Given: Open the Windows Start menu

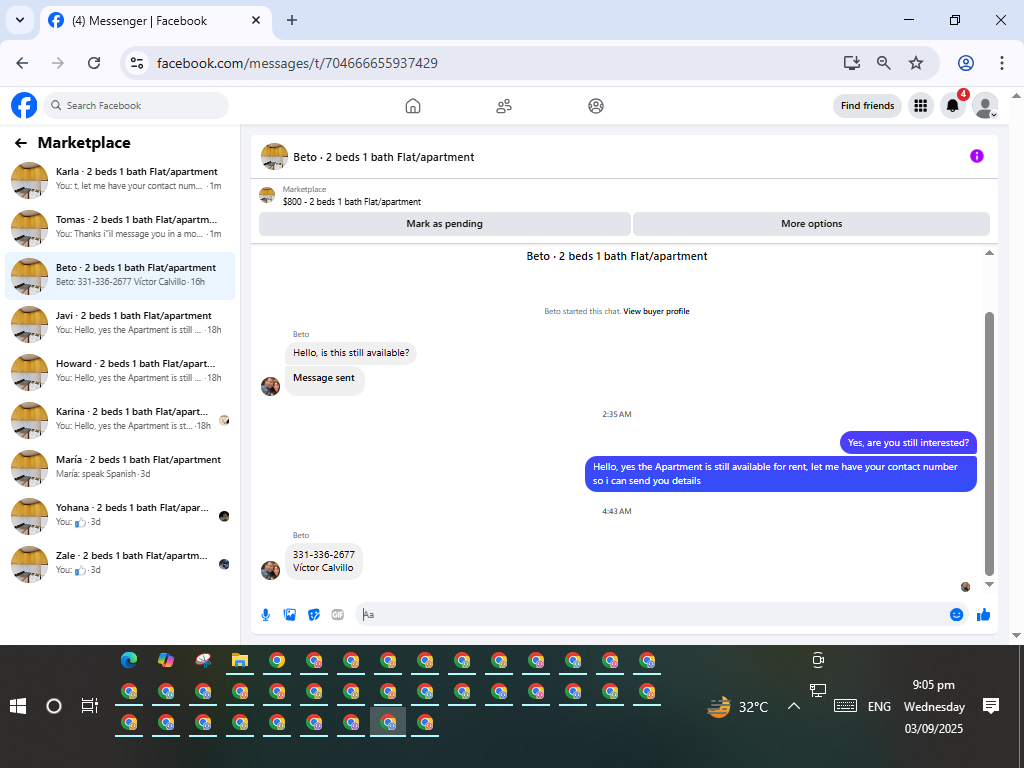Looking at the screenshot, I should pyautogui.click(x=18, y=706).
